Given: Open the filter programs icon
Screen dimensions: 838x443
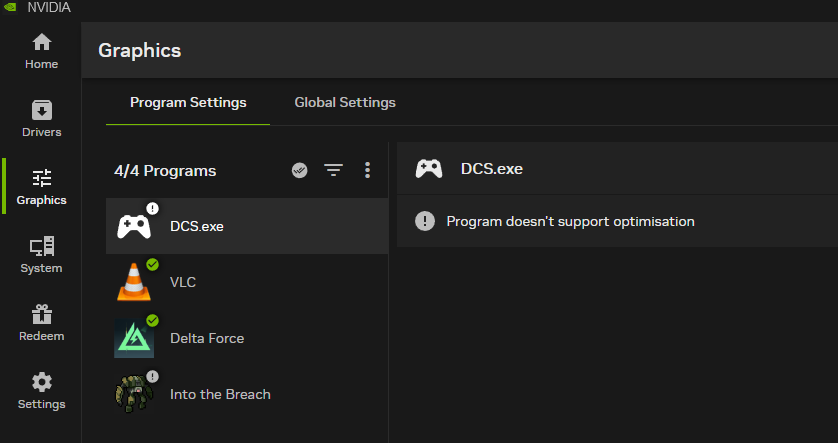Looking at the screenshot, I should pos(333,170).
